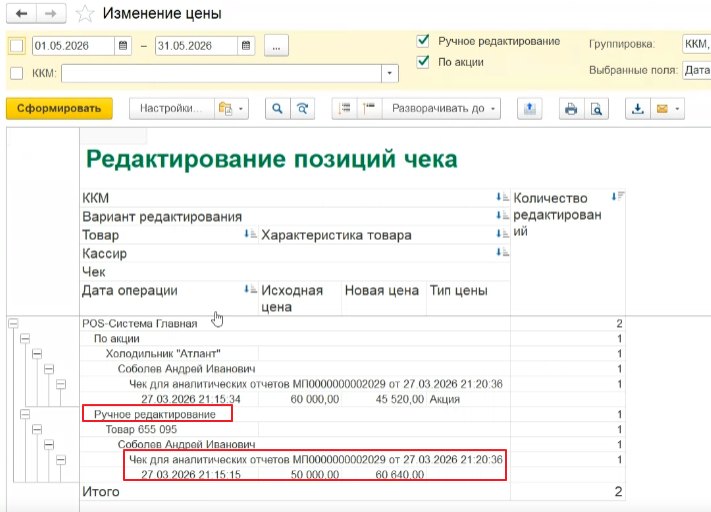The image size is (711, 512).
Task: Sort by Характеристика товара sort icon
Action: (x=502, y=234)
